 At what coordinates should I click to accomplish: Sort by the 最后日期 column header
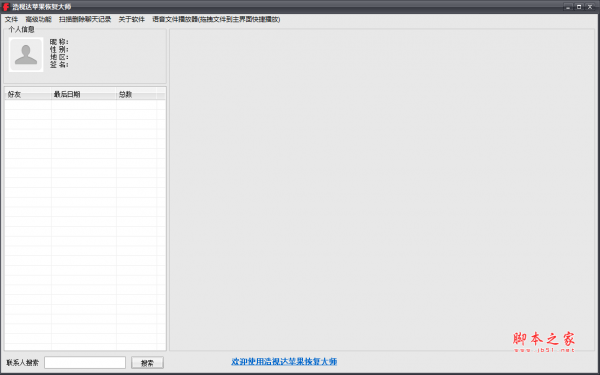pos(84,94)
